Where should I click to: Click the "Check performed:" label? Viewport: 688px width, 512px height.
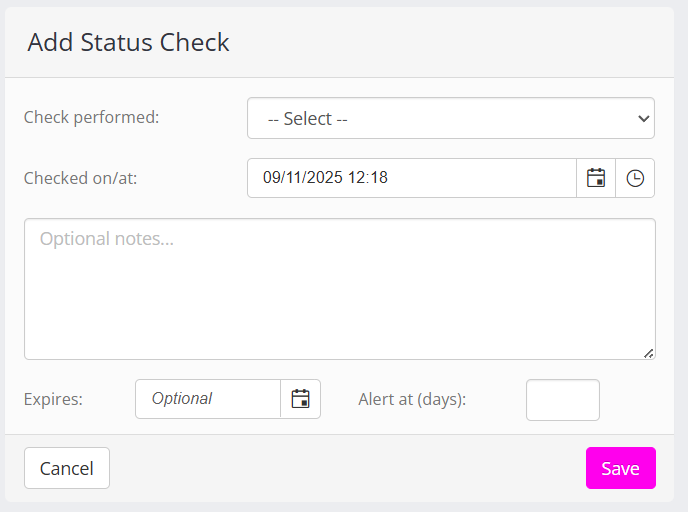(x=91, y=117)
